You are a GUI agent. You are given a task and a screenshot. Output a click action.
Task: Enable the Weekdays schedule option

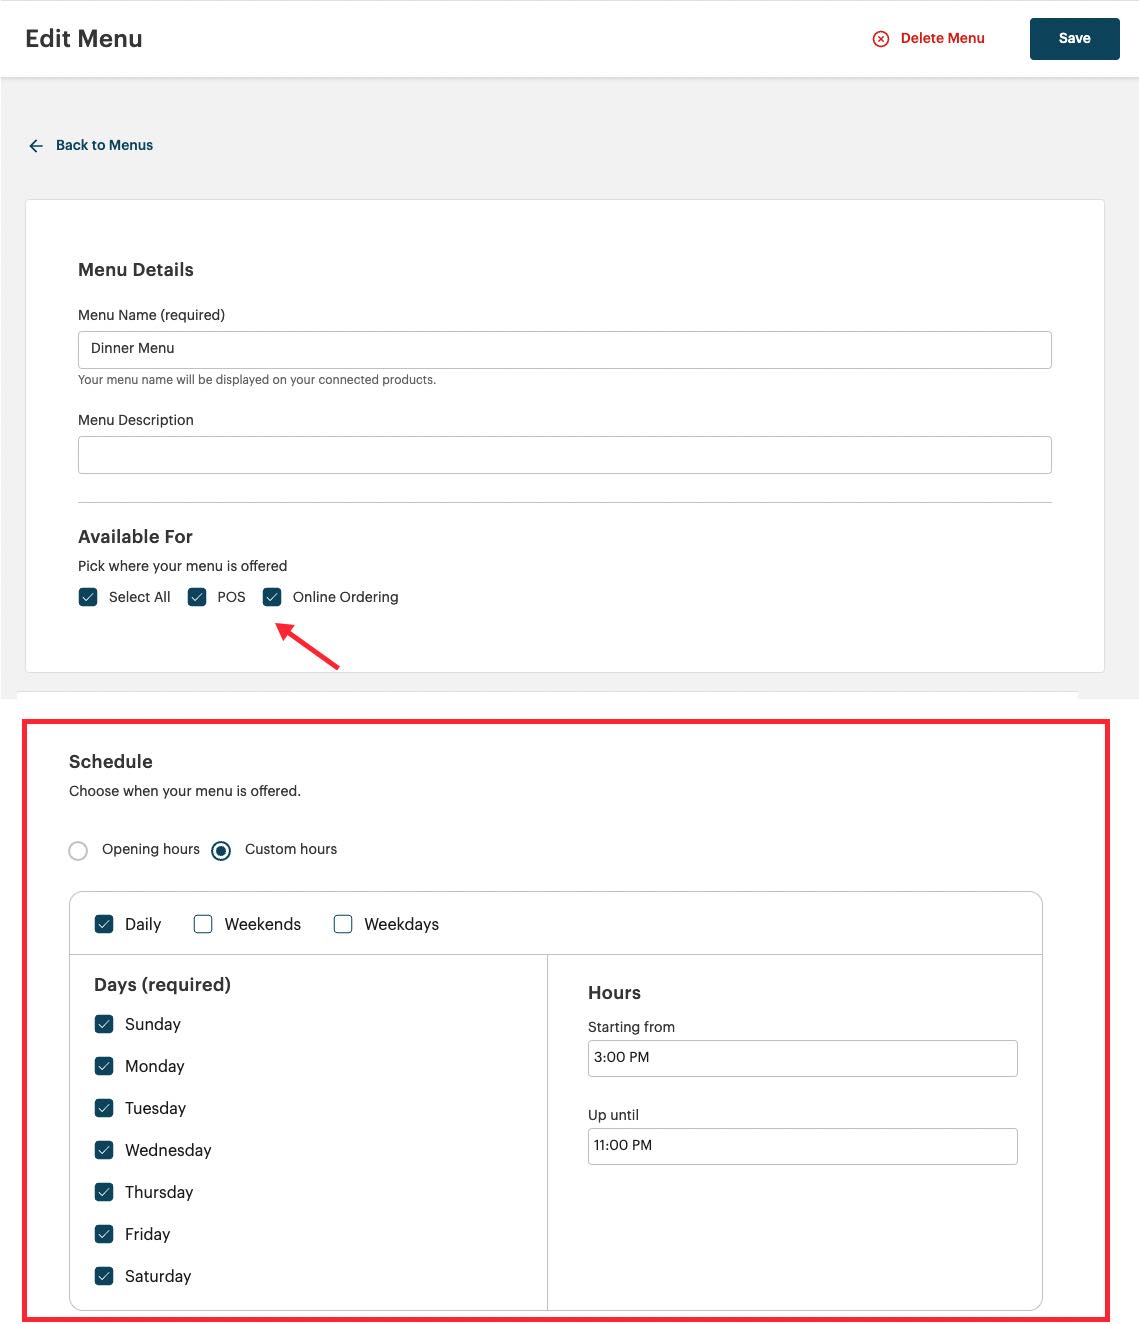343,924
